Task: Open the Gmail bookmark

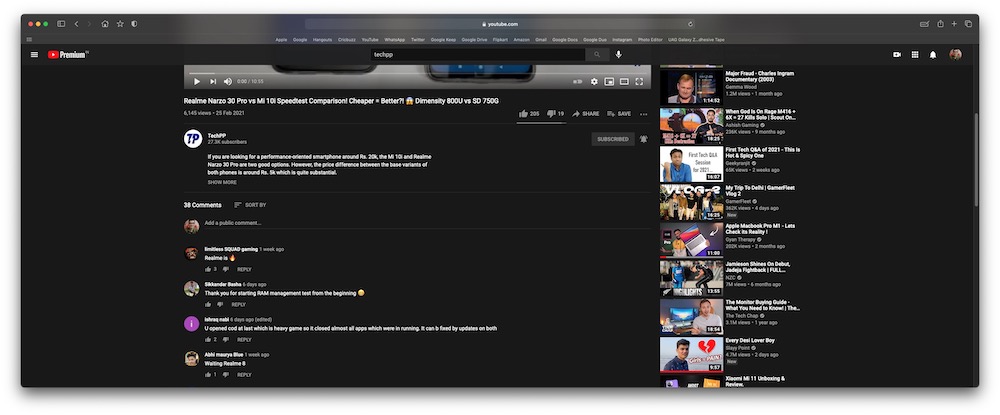Action: (541, 40)
